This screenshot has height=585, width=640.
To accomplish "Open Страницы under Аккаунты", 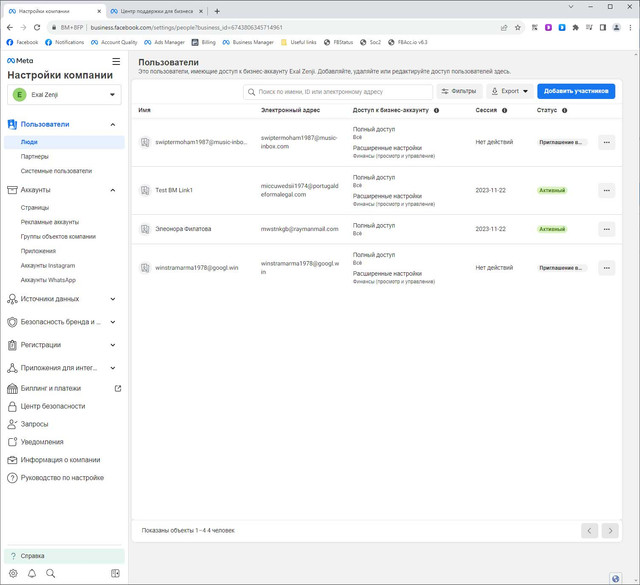I will pyautogui.click(x=35, y=208).
